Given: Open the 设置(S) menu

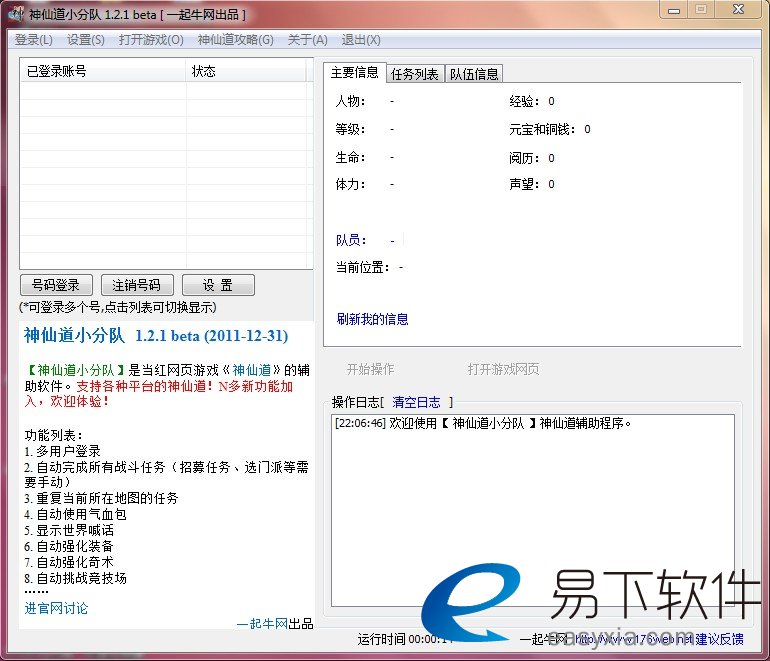Looking at the screenshot, I should [86, 40].
